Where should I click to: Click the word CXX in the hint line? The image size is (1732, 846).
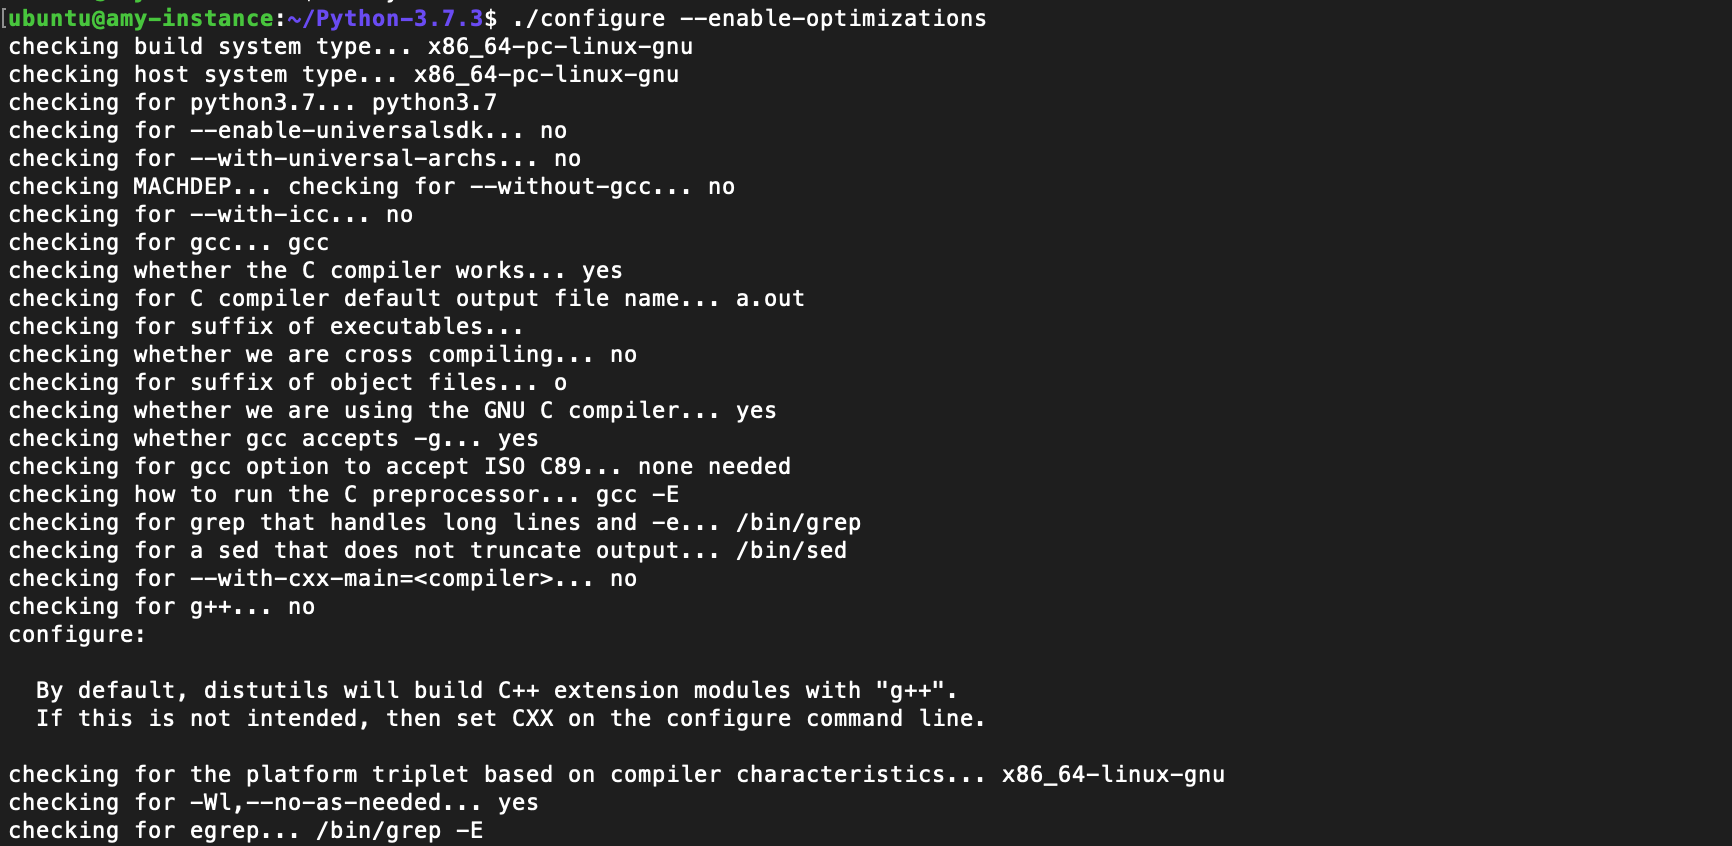[x=533, y=718]
